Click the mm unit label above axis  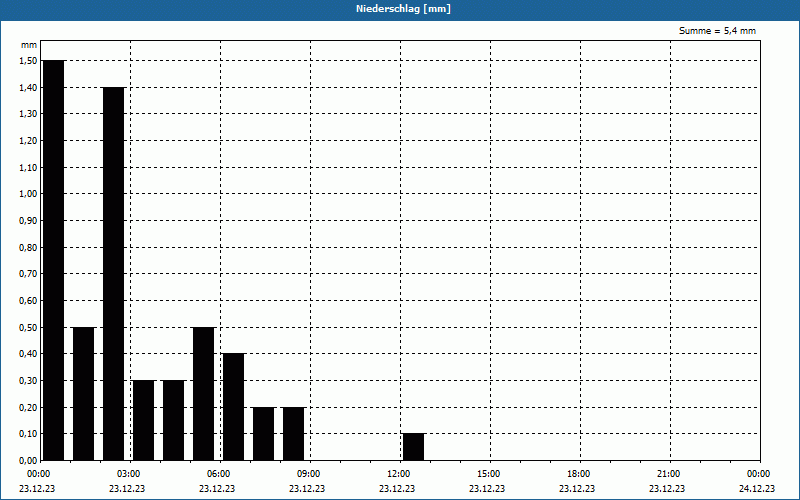click(29, 45)
